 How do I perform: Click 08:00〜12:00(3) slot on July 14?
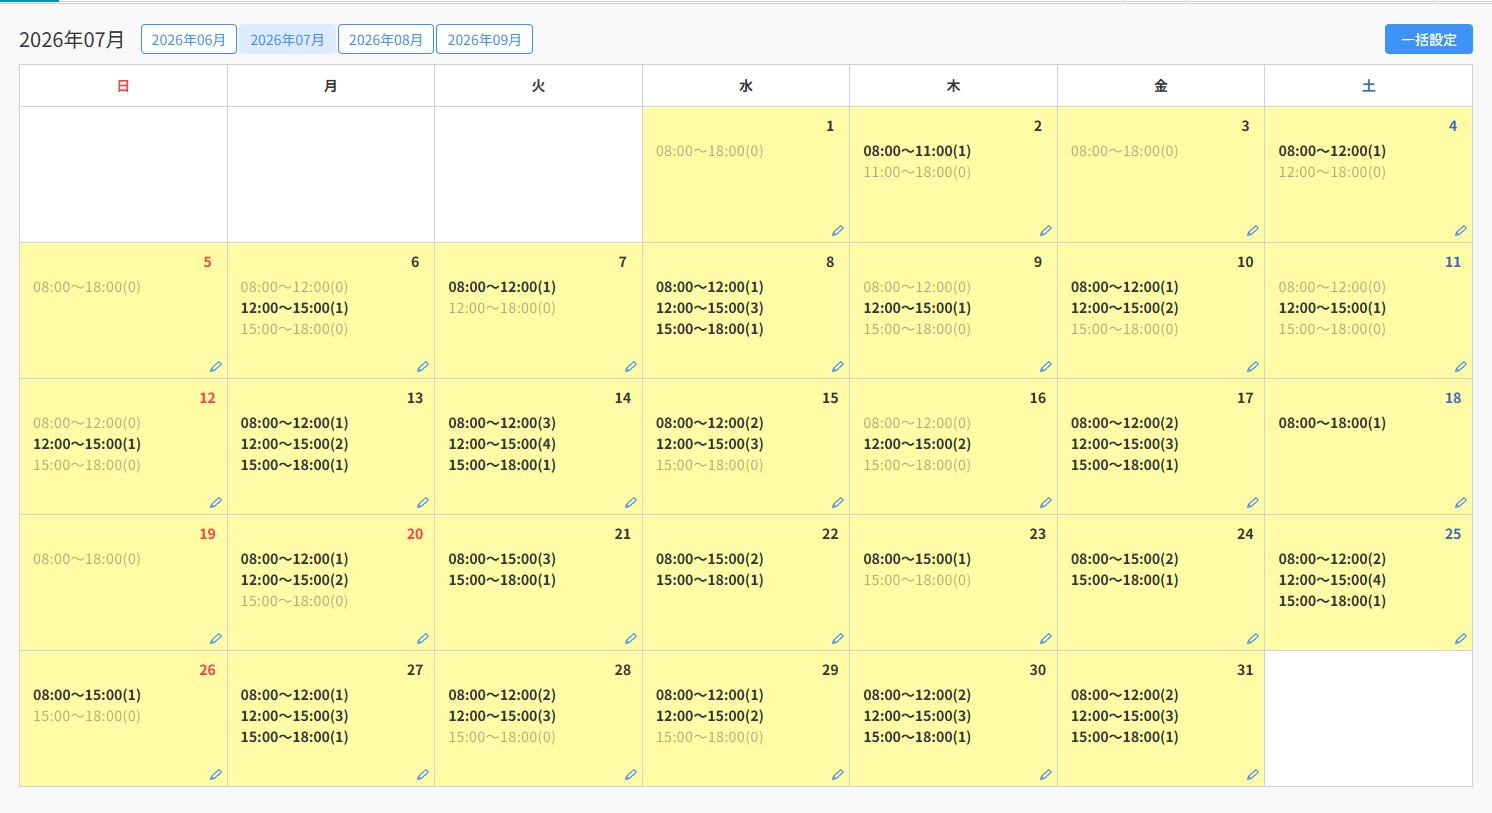coord(502,423)
